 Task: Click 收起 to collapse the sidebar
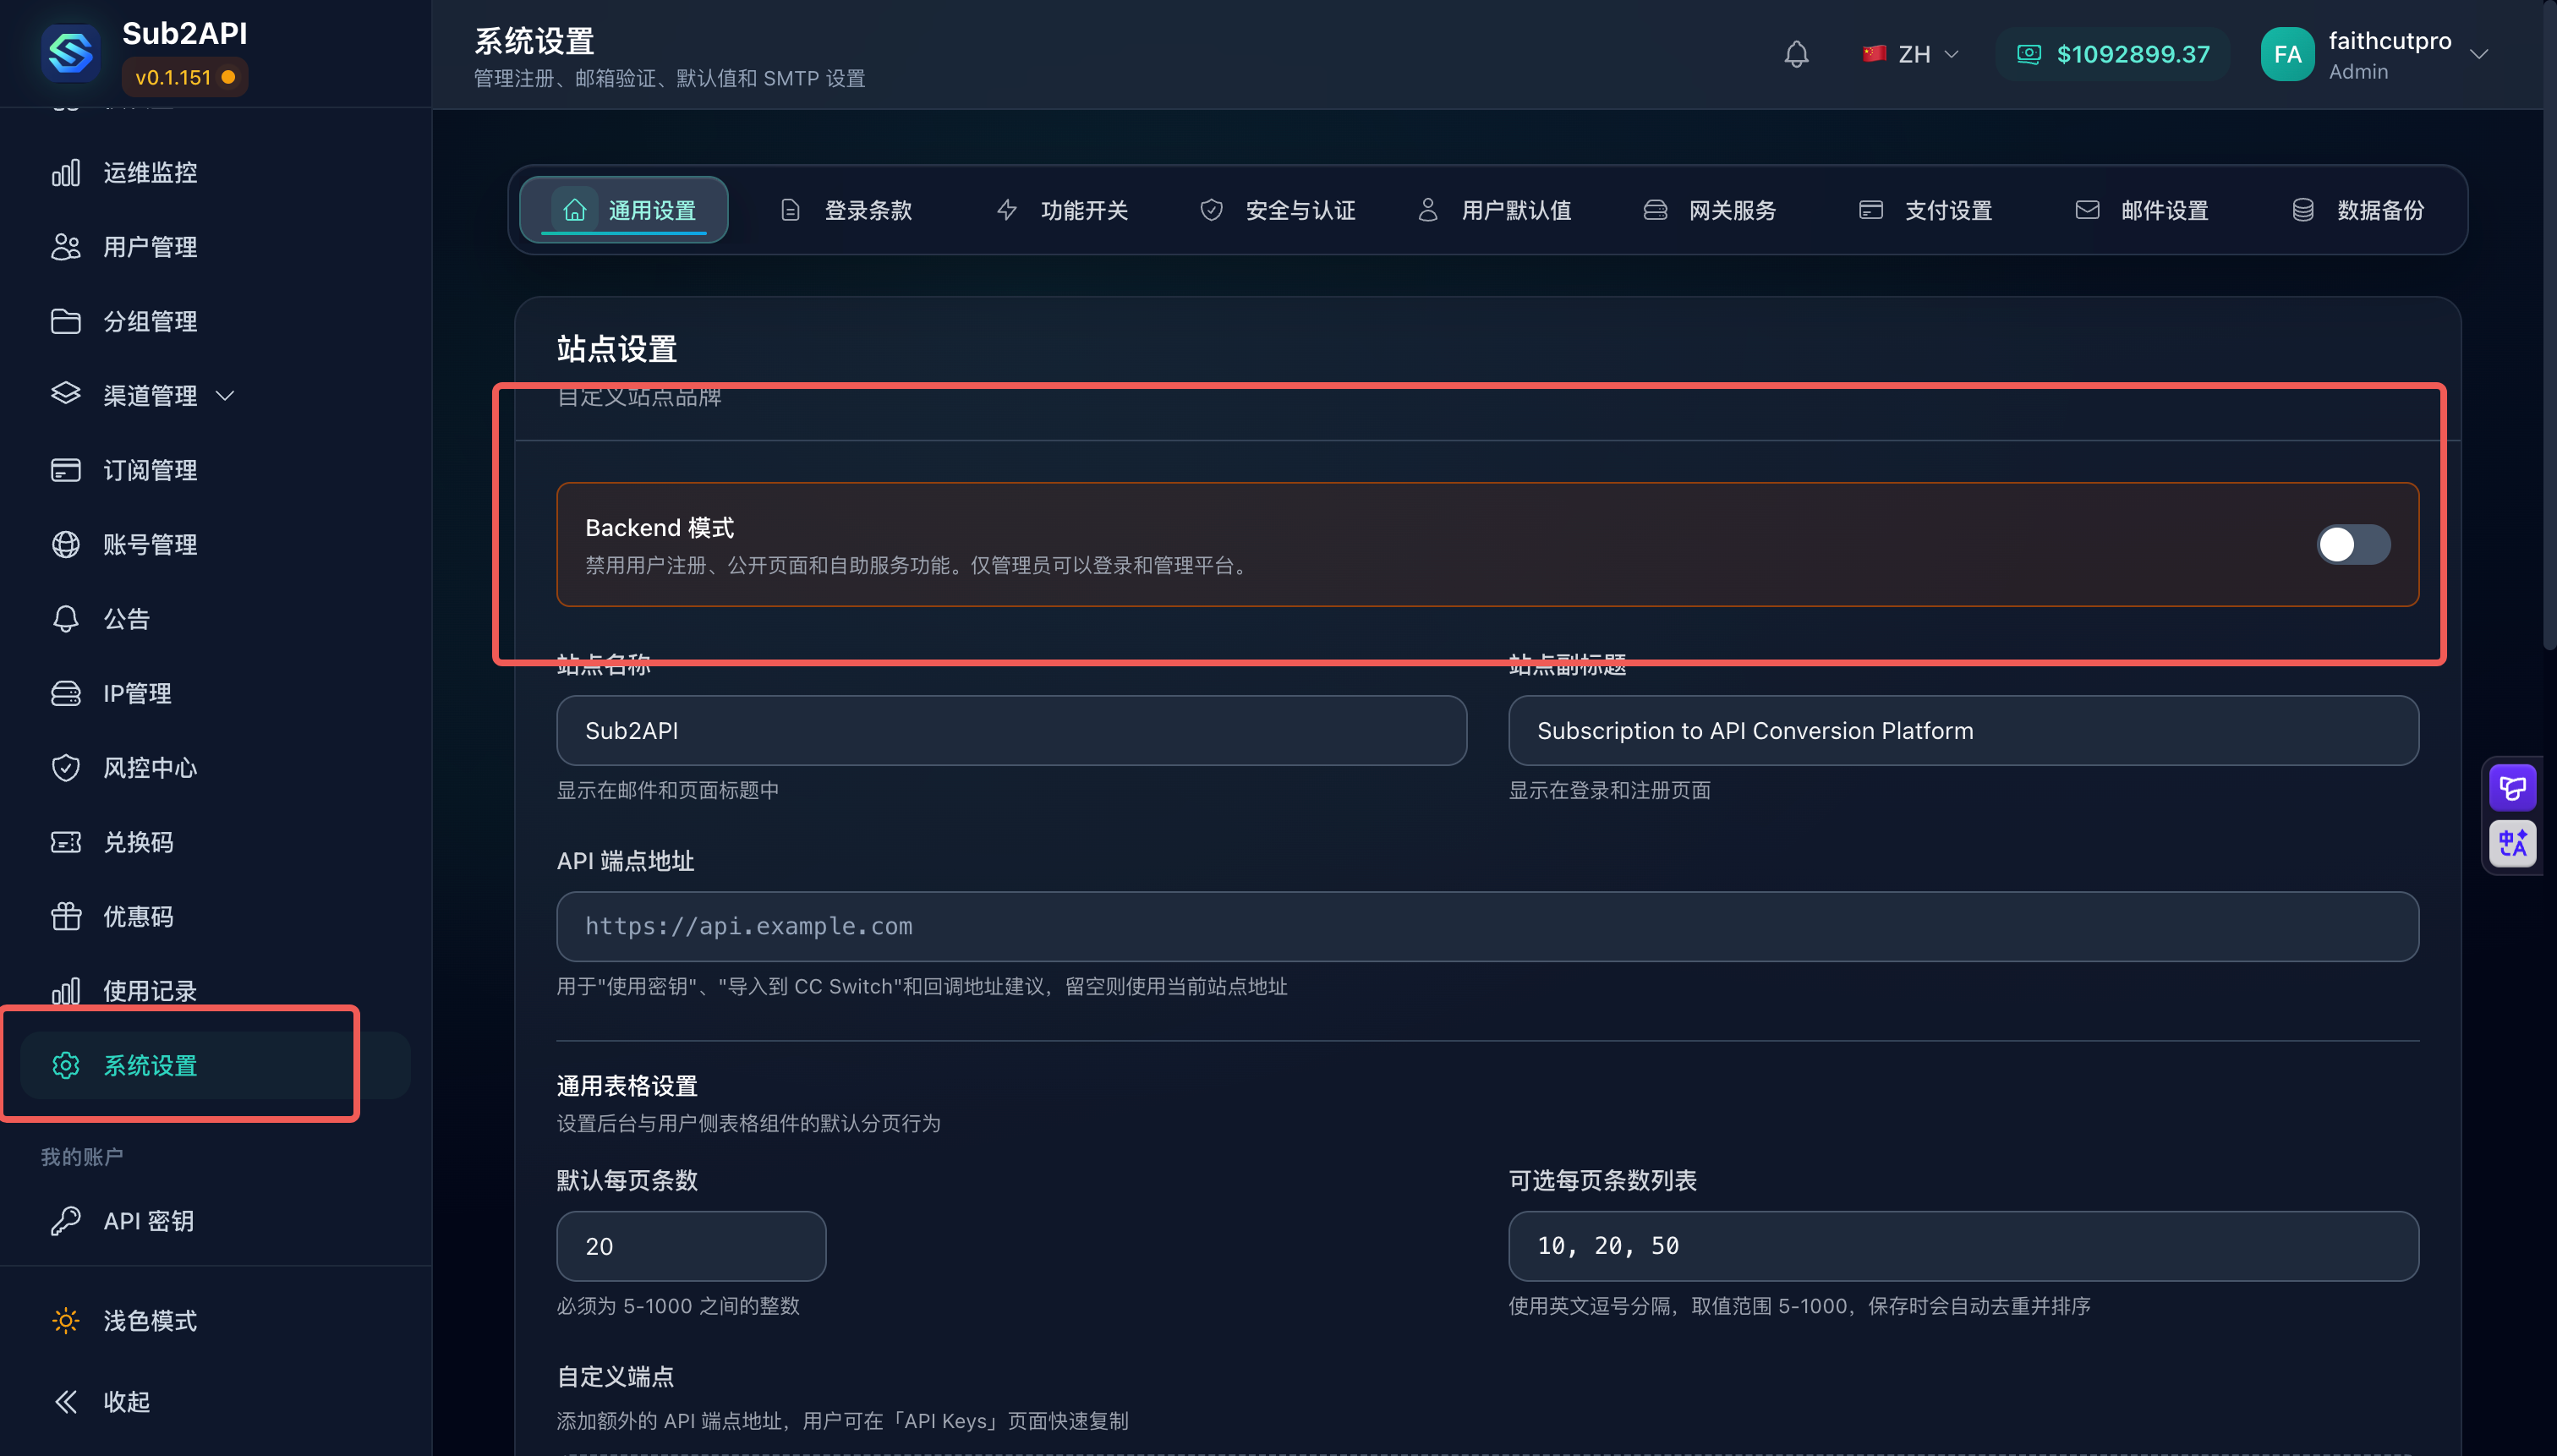click(x=215, y=1402)
